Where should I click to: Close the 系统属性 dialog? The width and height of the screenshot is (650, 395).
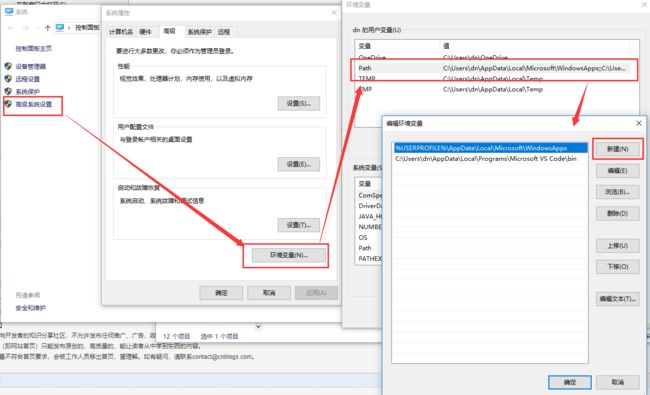(334, 13)
